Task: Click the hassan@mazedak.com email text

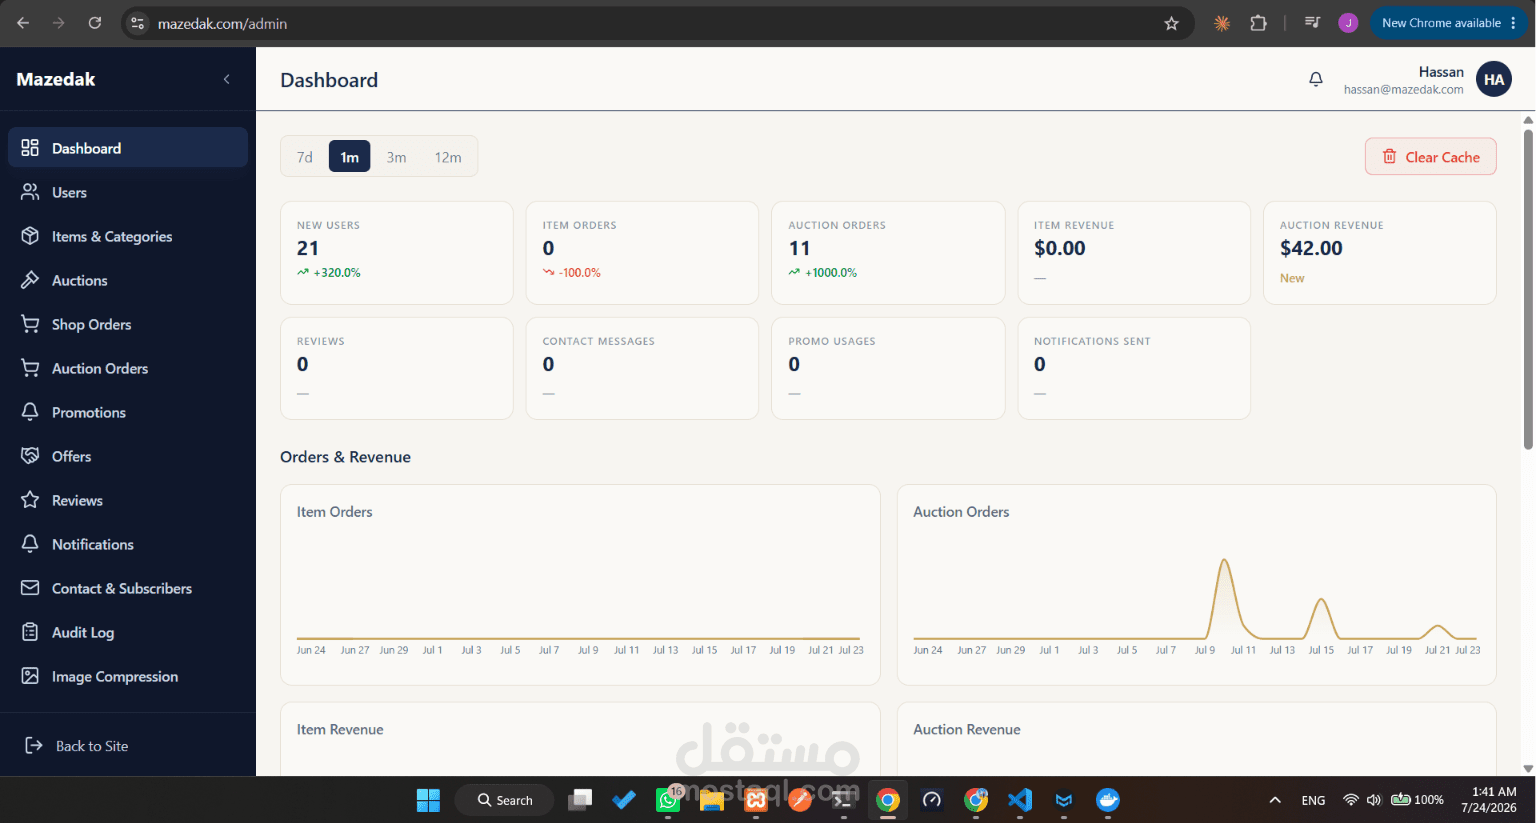Action: click(1403, 89)
